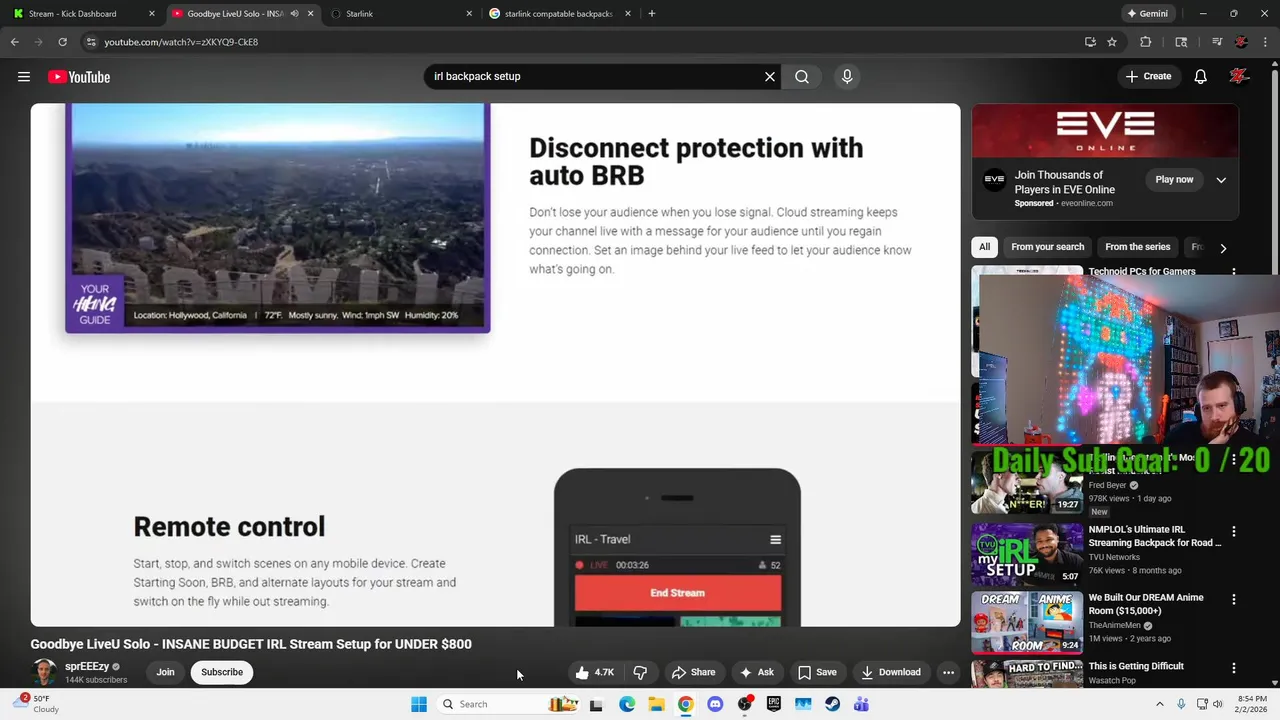Click the Join channel button
This screenshot has width=1280, height=720.
[x=165, y=672]
